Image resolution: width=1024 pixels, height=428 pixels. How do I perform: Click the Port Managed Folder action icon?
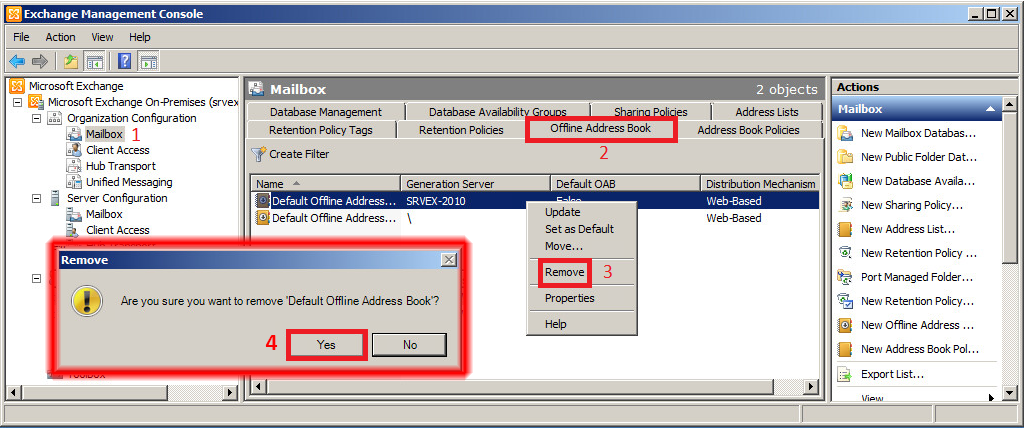pyautogui.click(x=846, y=277)
